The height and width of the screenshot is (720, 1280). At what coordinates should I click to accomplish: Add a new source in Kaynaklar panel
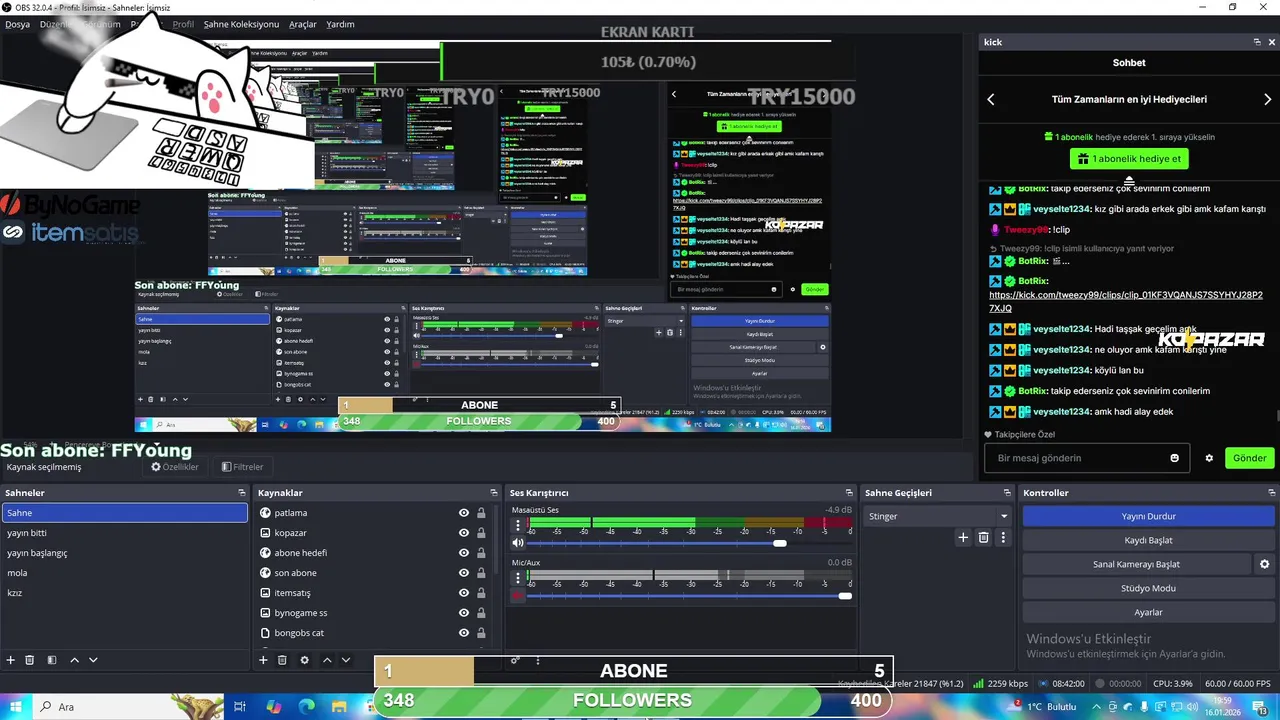[263, 660]
